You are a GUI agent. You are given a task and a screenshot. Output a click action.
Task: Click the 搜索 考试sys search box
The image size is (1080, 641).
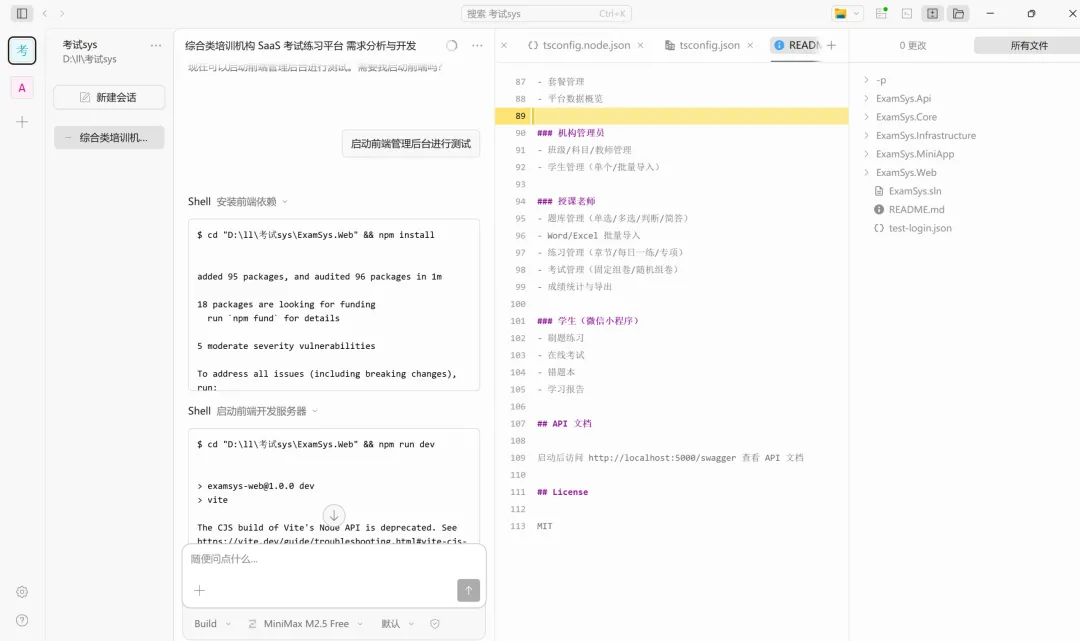(546, 14)
